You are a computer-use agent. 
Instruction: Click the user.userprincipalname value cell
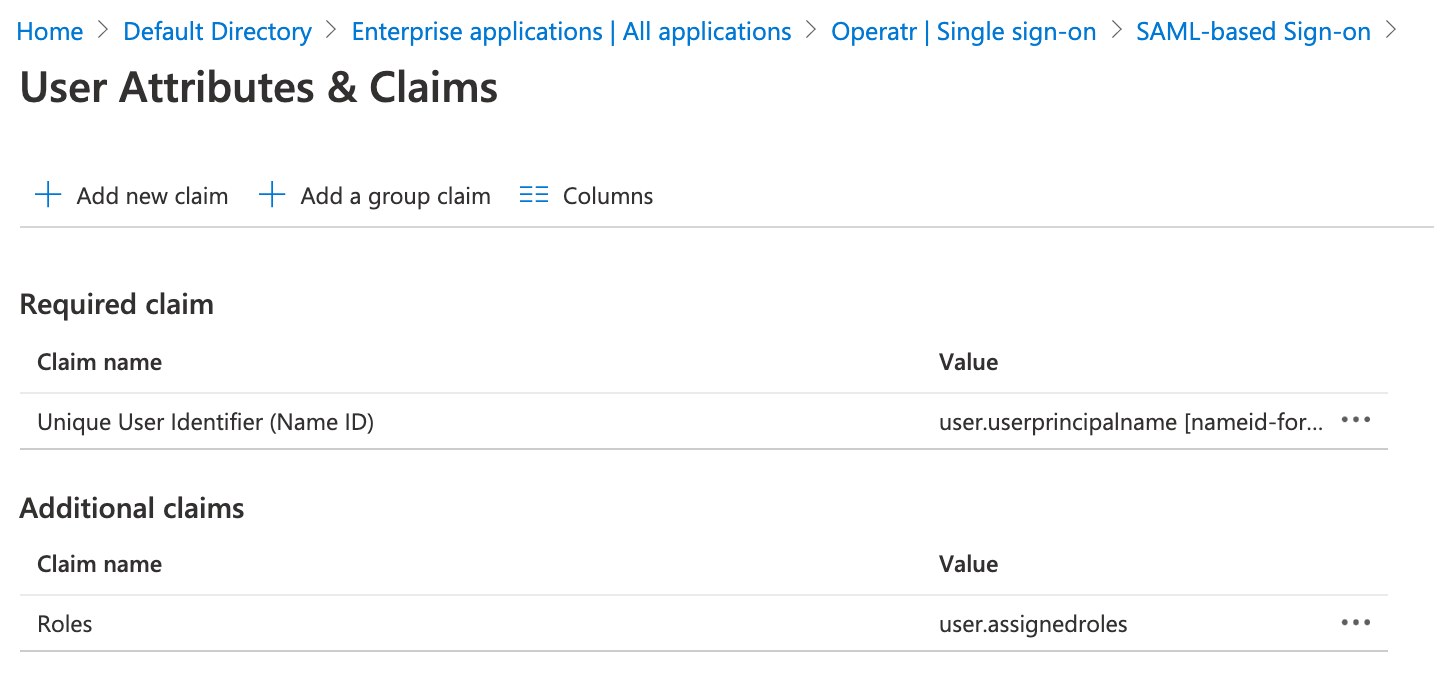point(1130,423)
